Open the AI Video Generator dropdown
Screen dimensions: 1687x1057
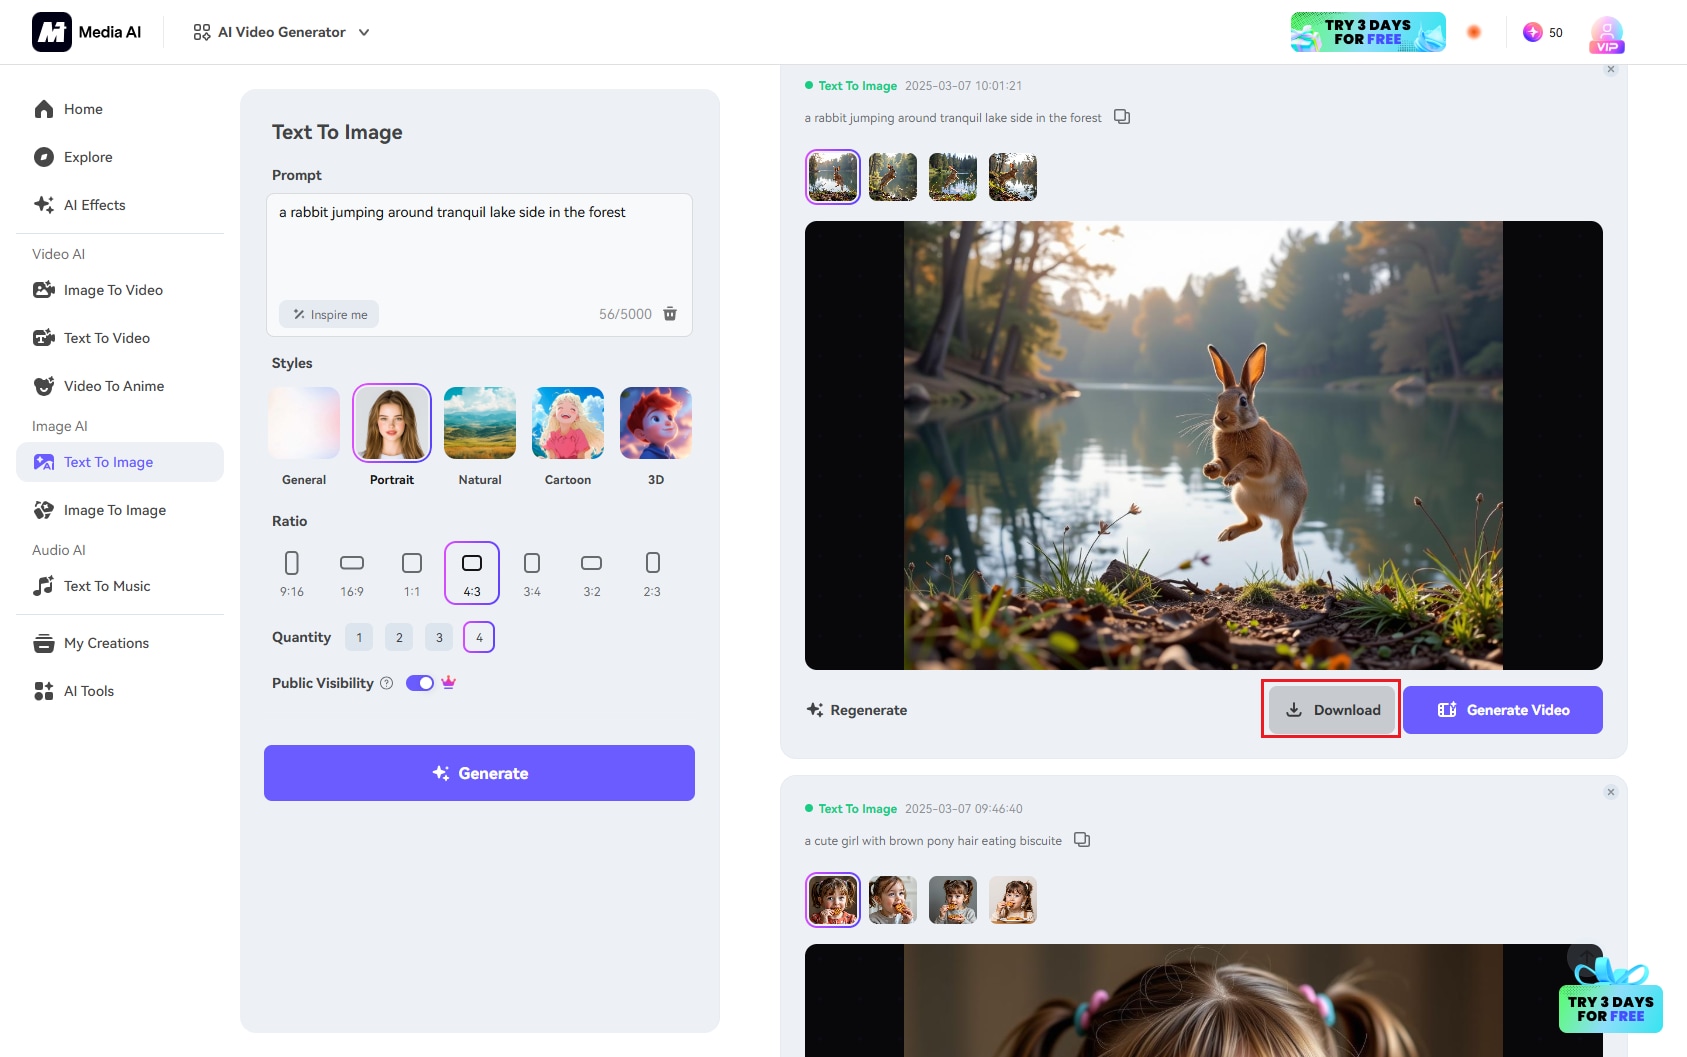pyautogui.click(x=282, y=32)
